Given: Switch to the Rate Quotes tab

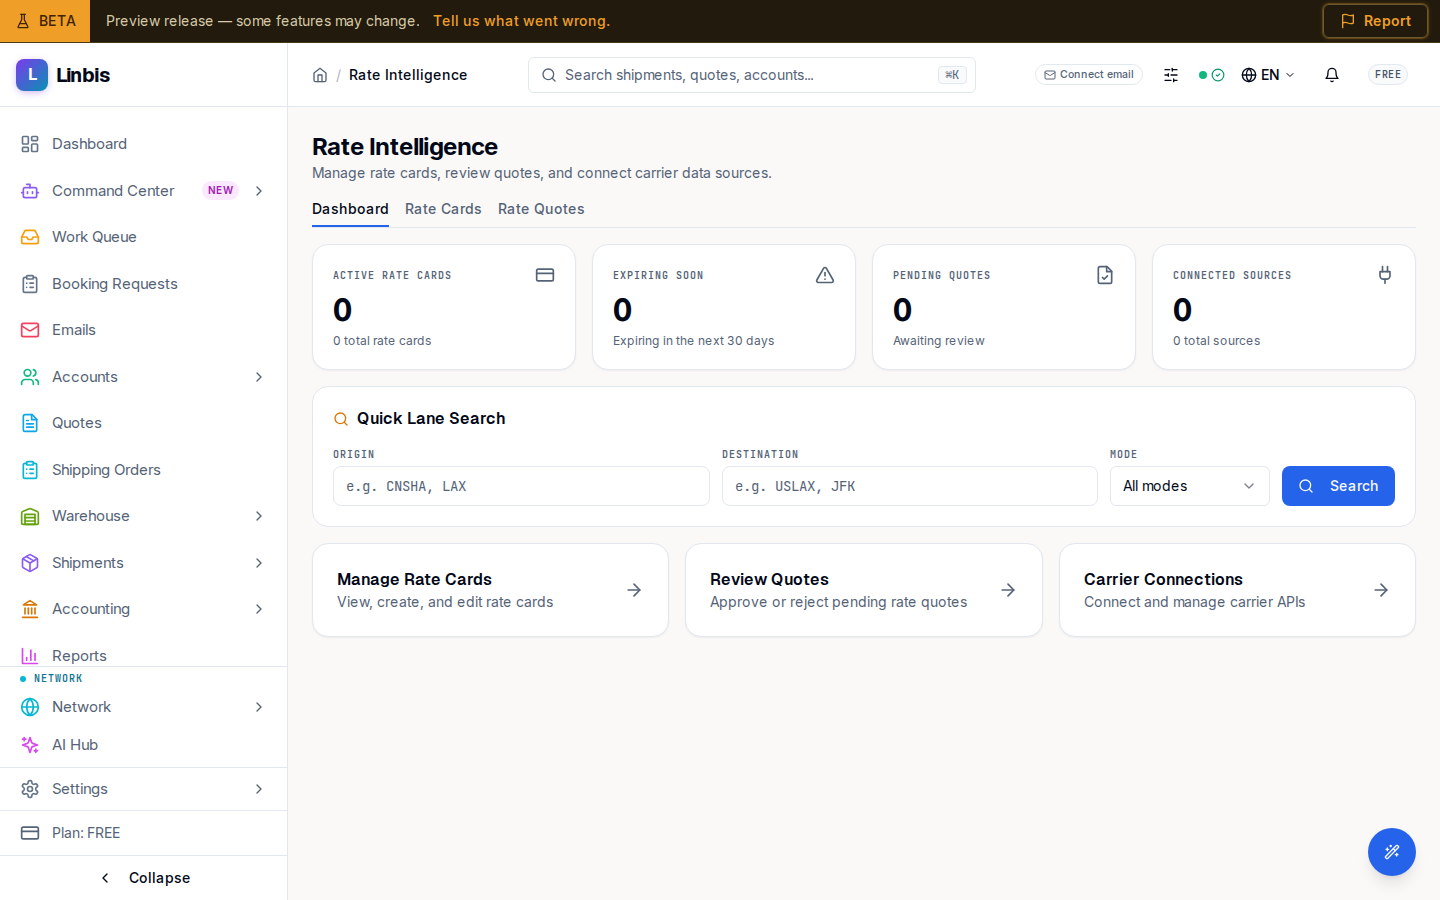Looking at the screenshot, I should (x=541, y=209).
